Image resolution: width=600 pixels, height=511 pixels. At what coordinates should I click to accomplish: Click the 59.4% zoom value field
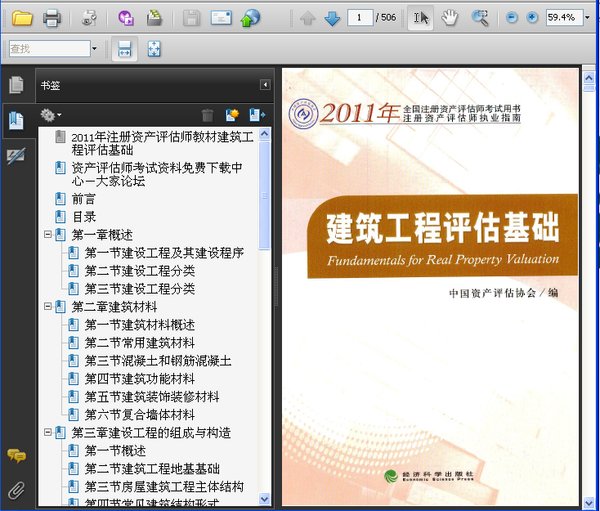click(x=564, y=18)
